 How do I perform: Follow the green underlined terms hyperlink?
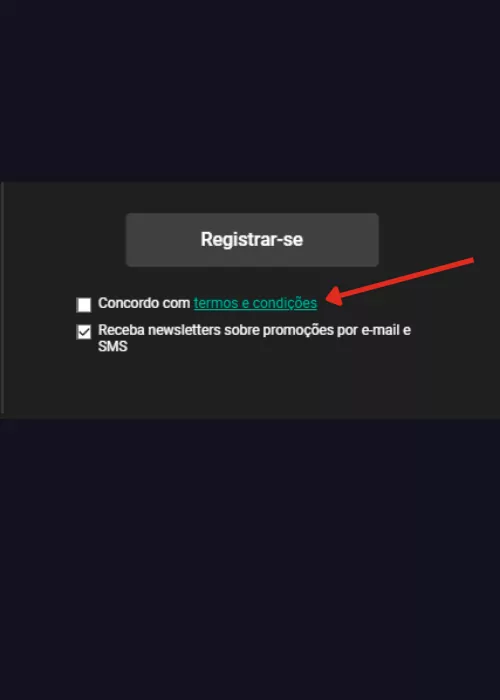(x=255, y=303)
